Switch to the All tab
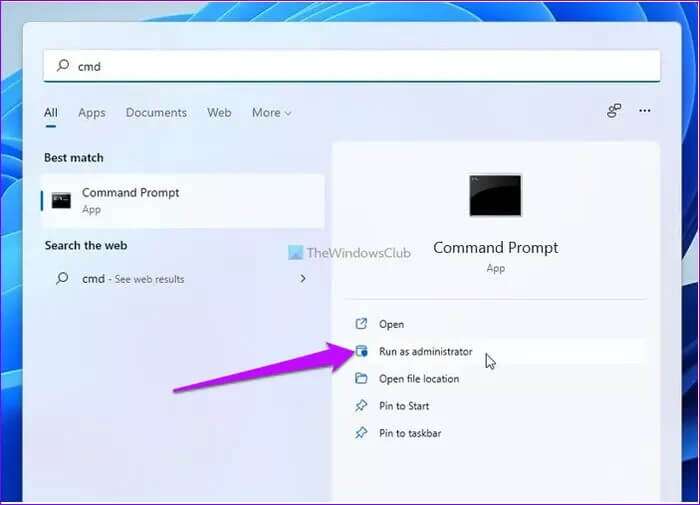The width and height of the screenshot is (700, 505). click(51, 113)
